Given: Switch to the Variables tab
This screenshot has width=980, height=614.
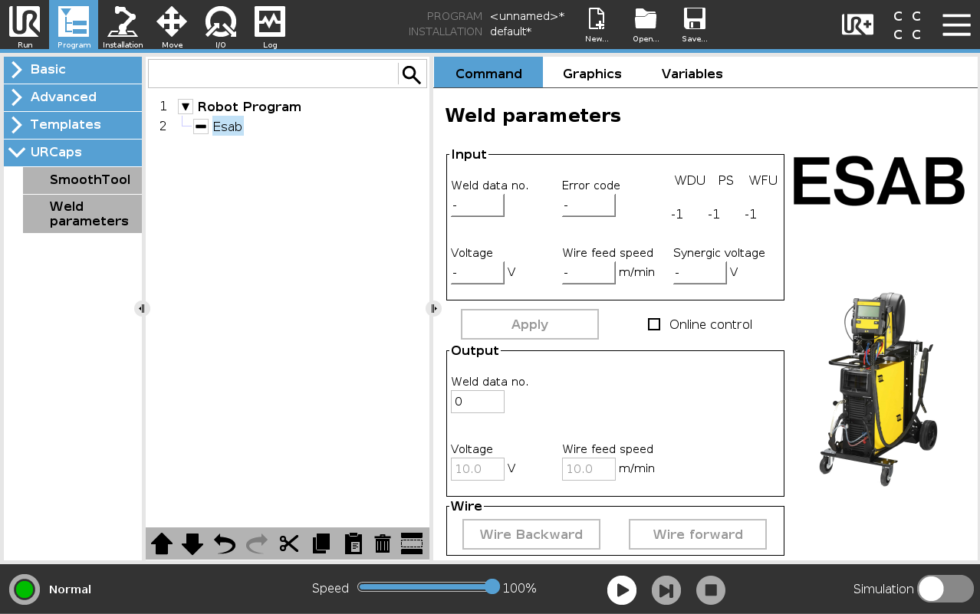Looking at the screenshot, I should pos(692,74).
